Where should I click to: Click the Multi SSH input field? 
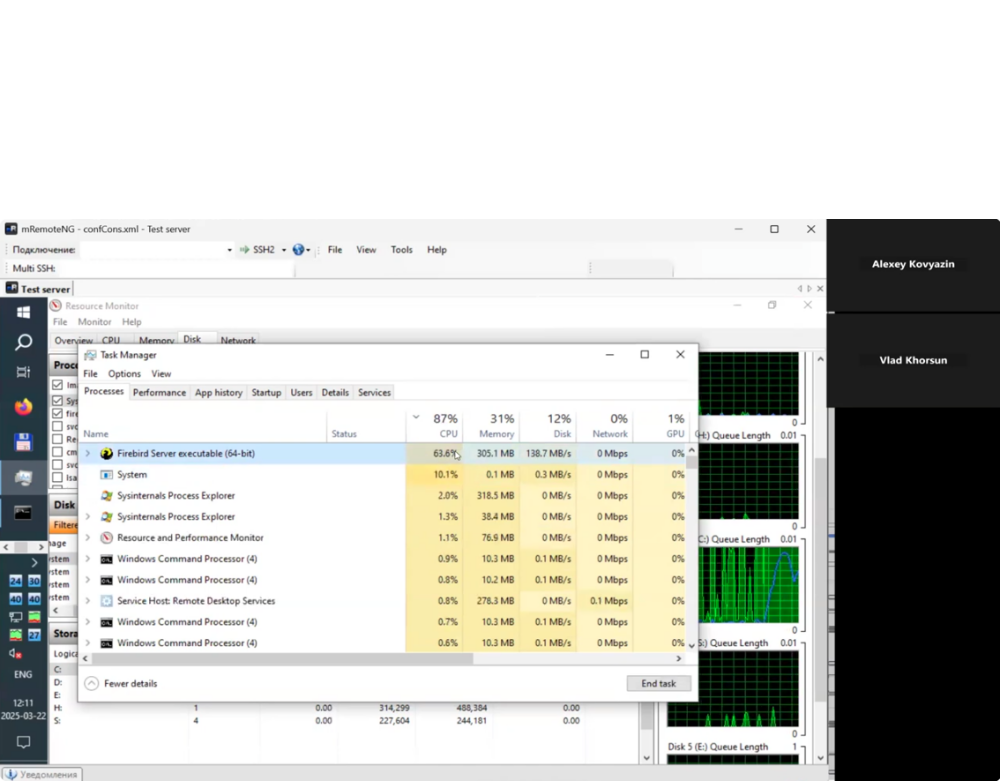[x=175, y=268]
